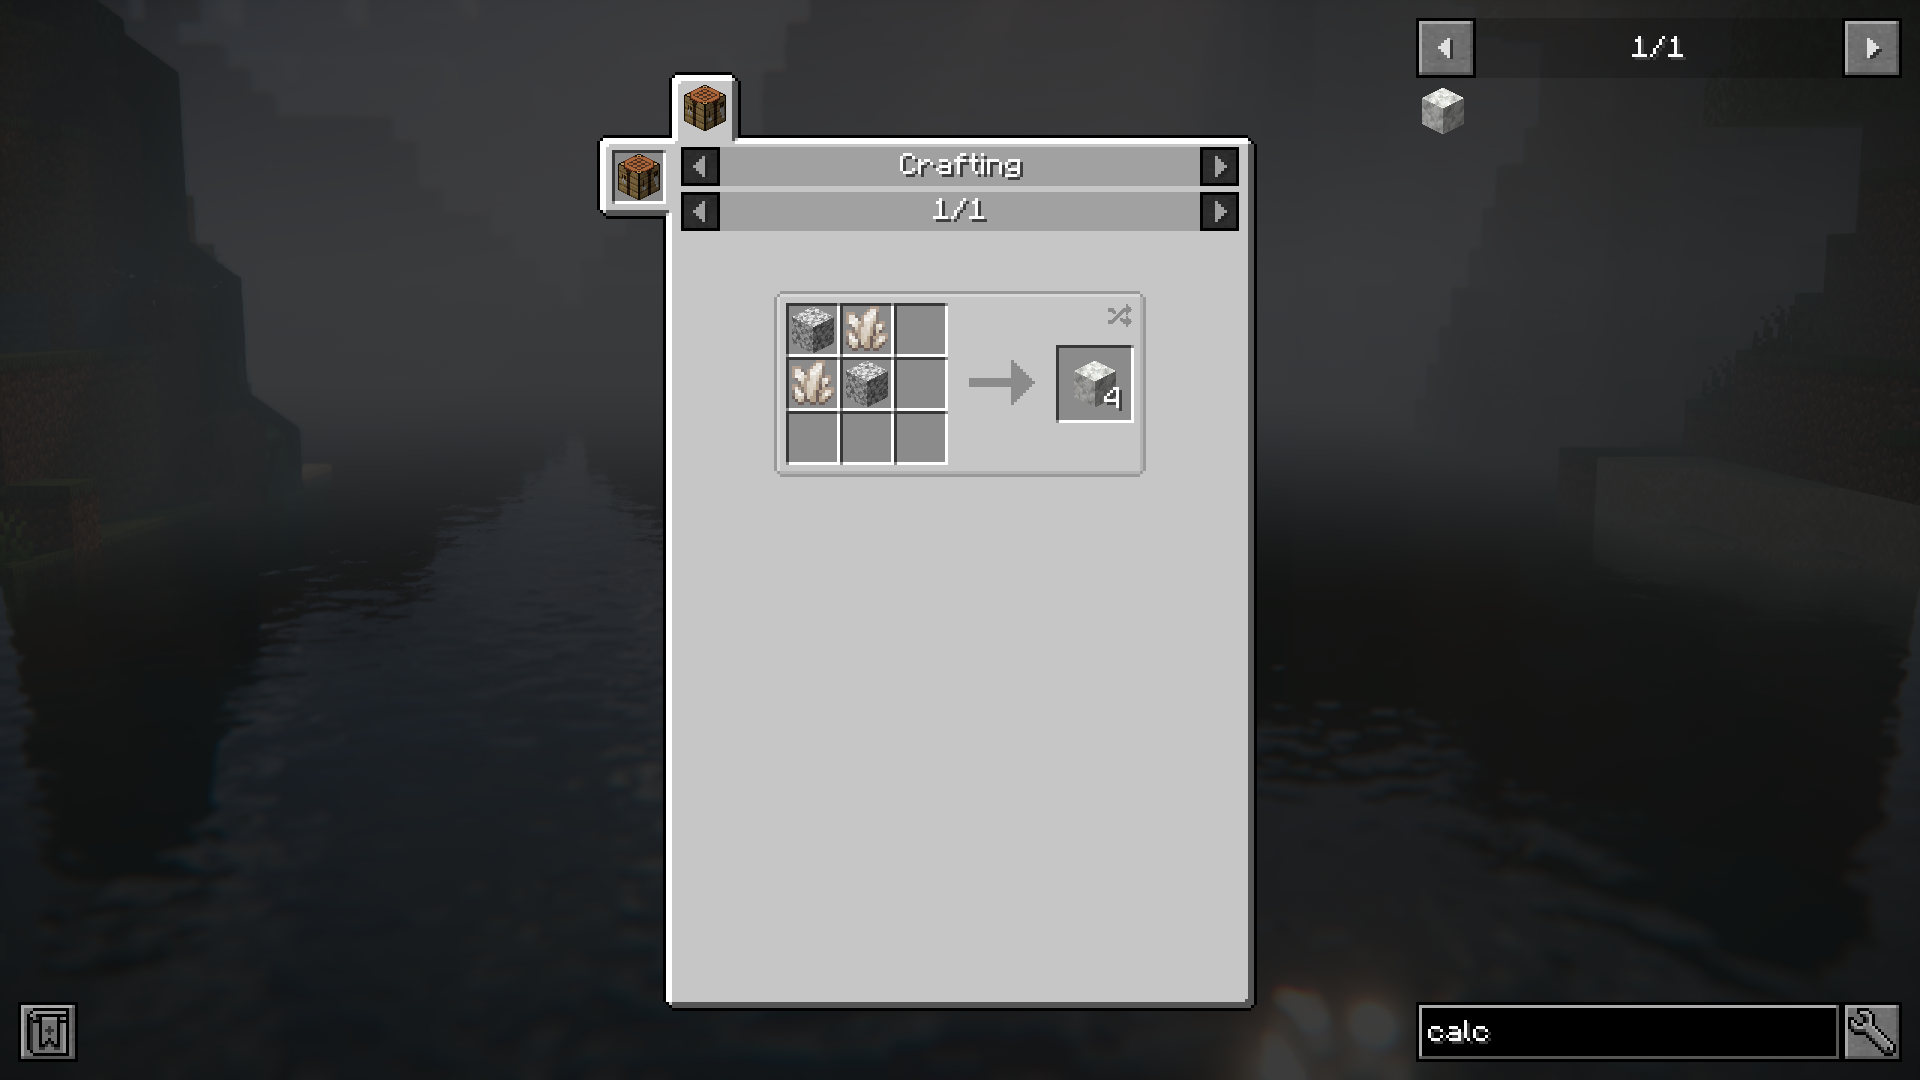Image resolution: width=1920 pixels, height=1080 pixels.
Task: Click the crafting table catalyst icon
Action: point(639,177)
